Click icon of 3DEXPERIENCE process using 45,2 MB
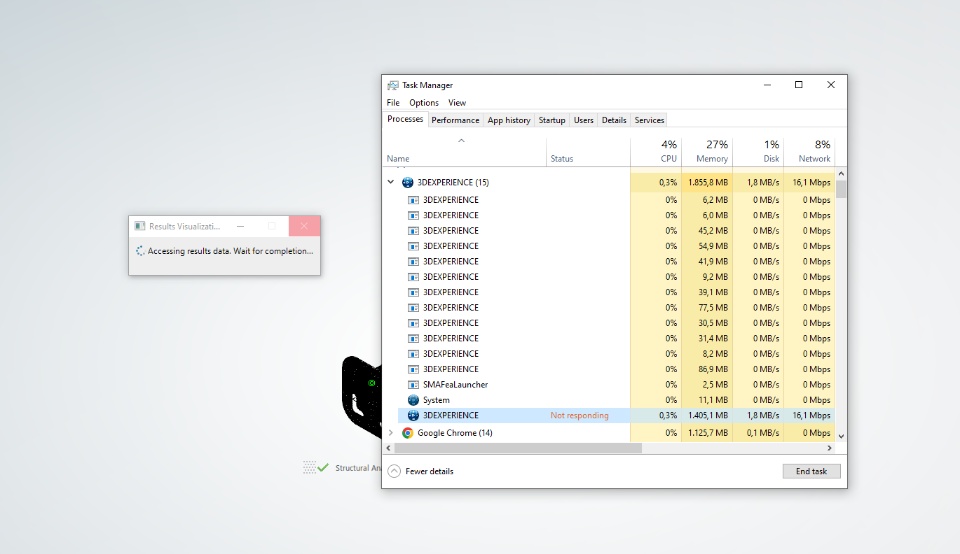The width and height of the screenshot is (960, 554). coord(413,230)
